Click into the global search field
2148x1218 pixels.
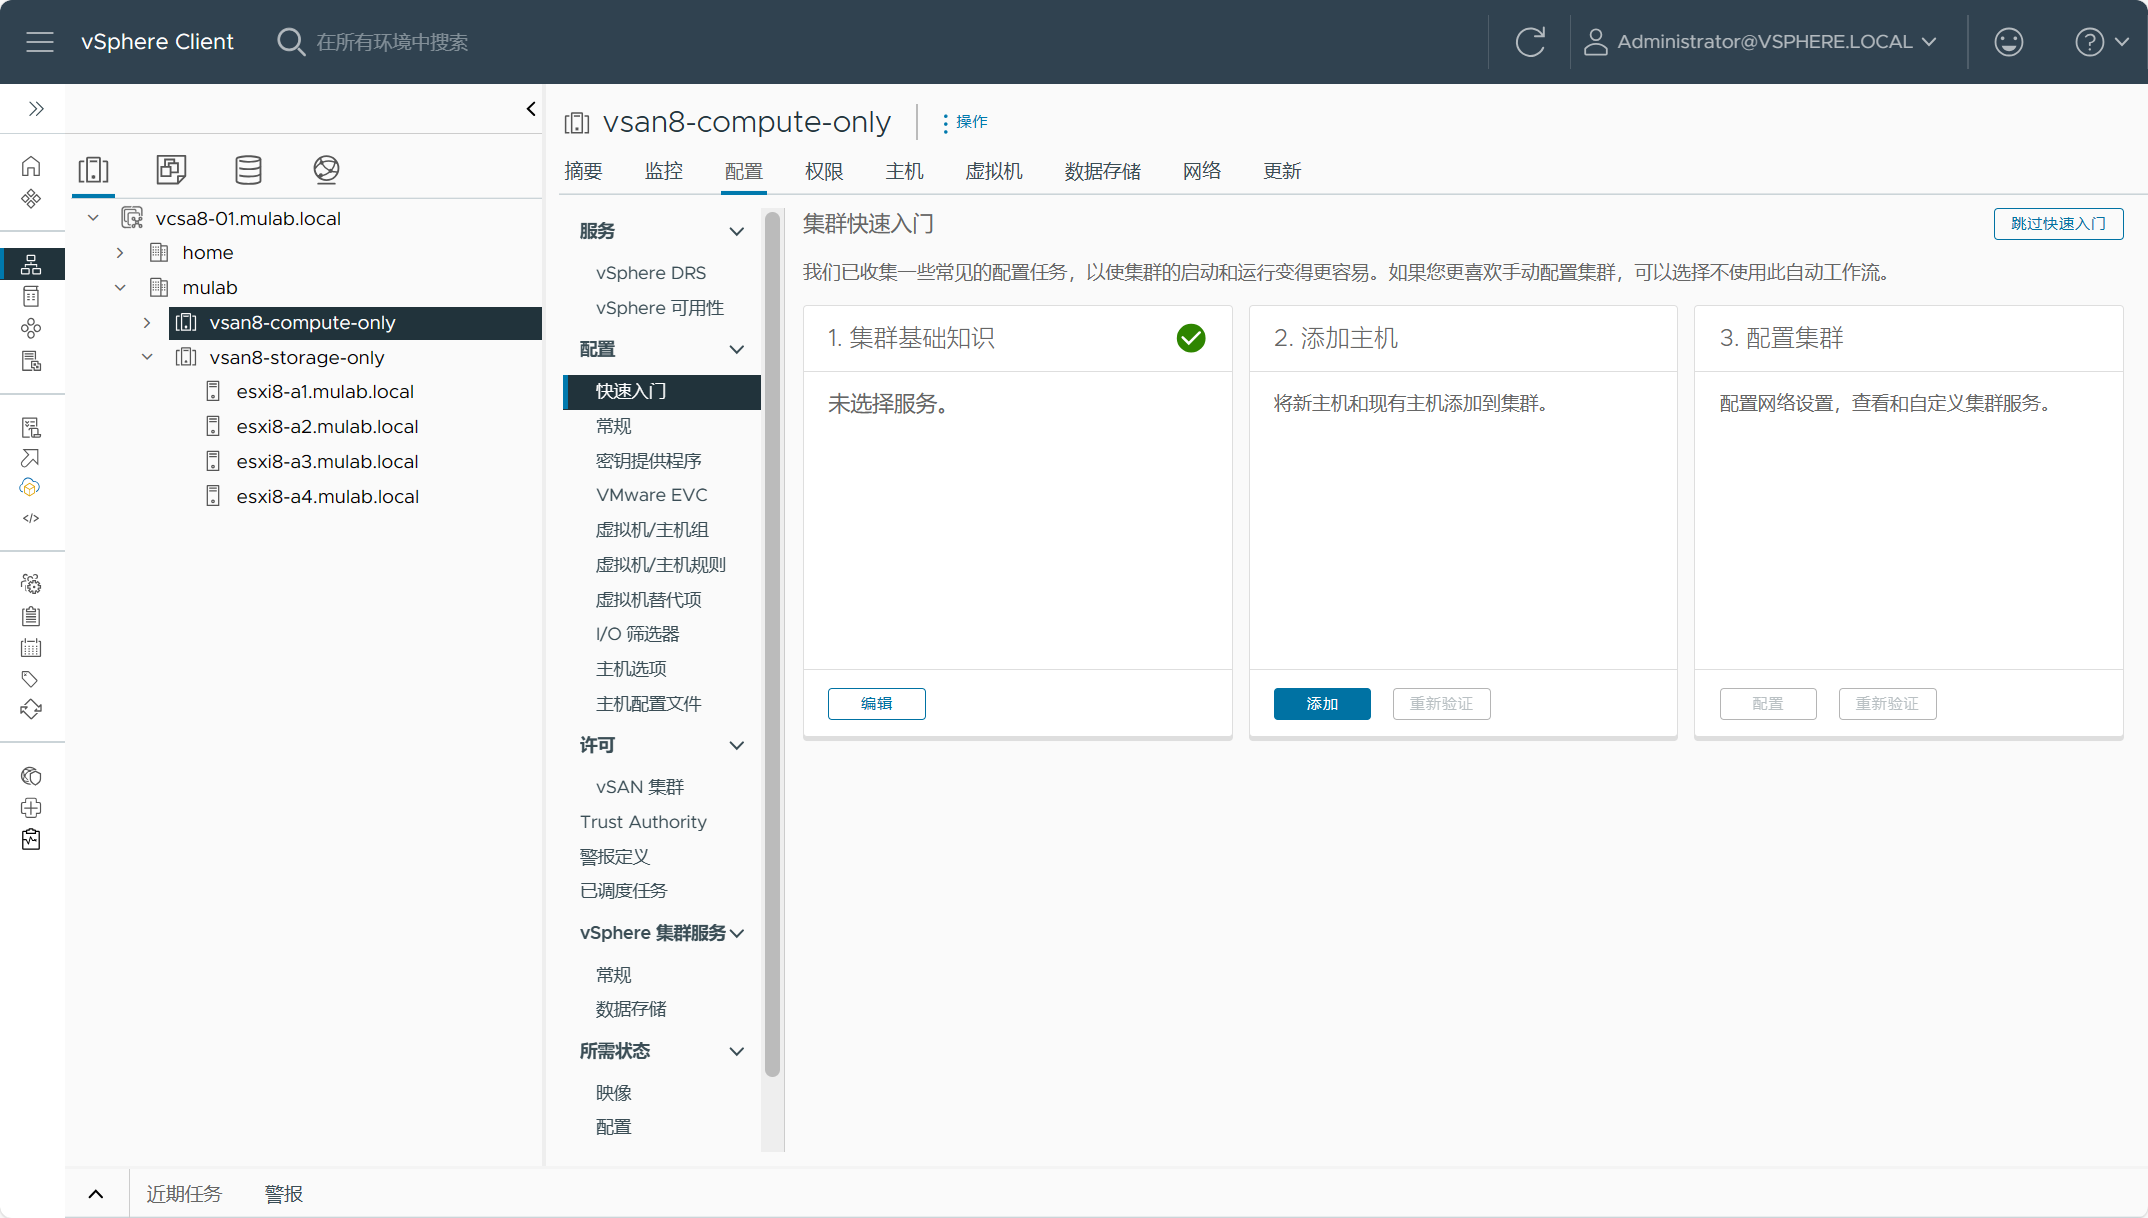tap(392, 42)
